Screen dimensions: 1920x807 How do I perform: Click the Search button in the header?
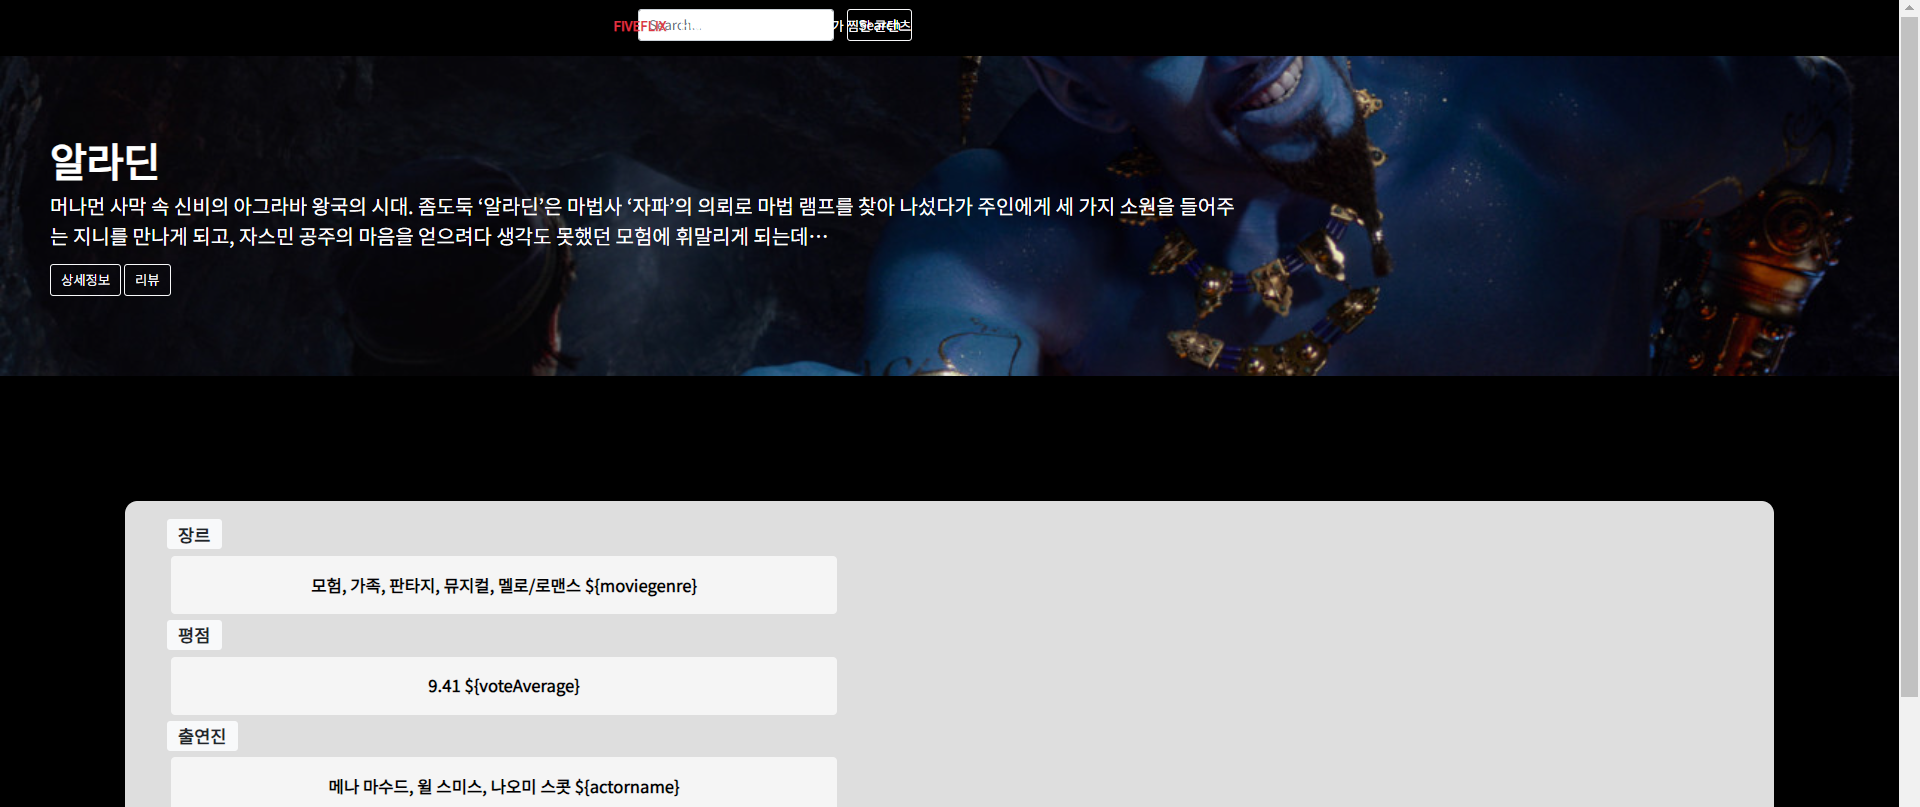[879, 25]
